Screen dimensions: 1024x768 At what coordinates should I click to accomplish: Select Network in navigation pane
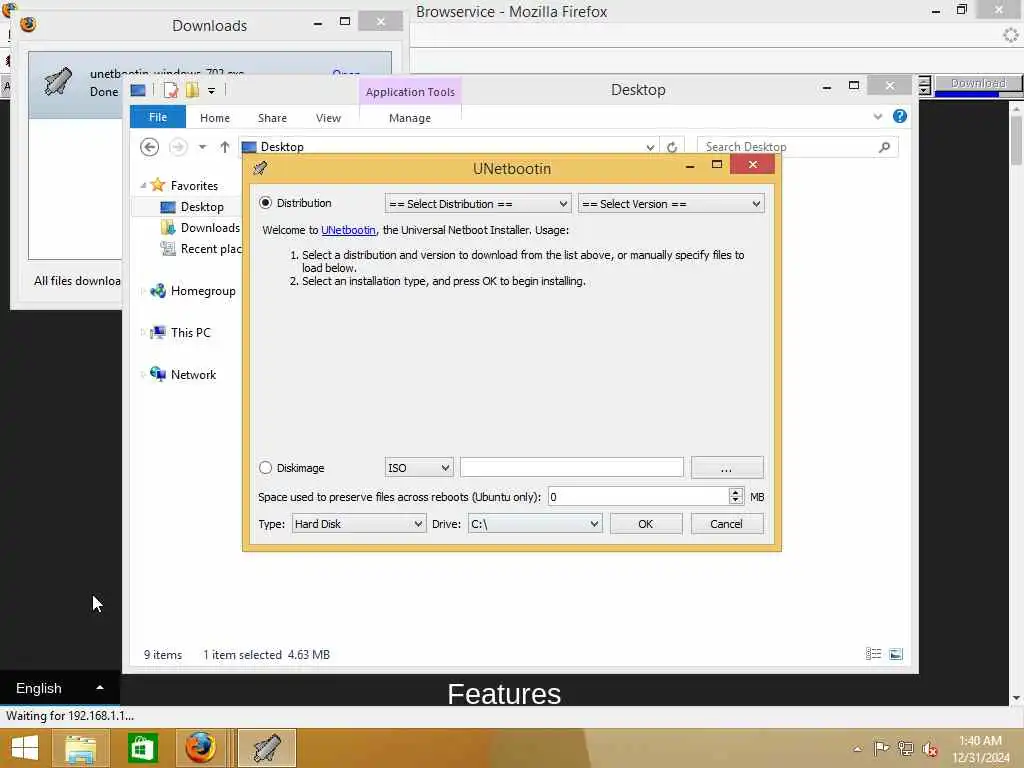click(193, 375)
